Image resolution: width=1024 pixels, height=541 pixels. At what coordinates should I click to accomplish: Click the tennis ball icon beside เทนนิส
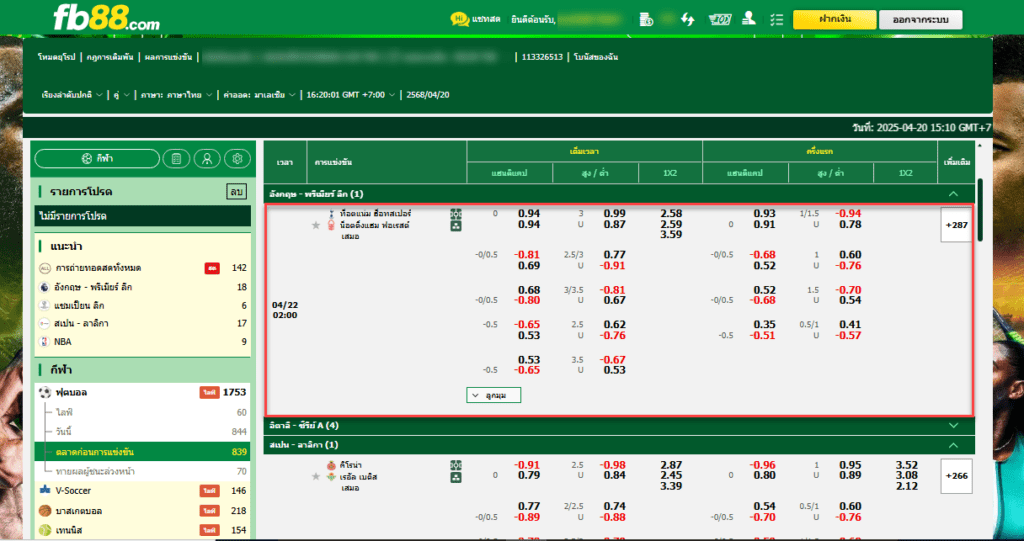45,530
